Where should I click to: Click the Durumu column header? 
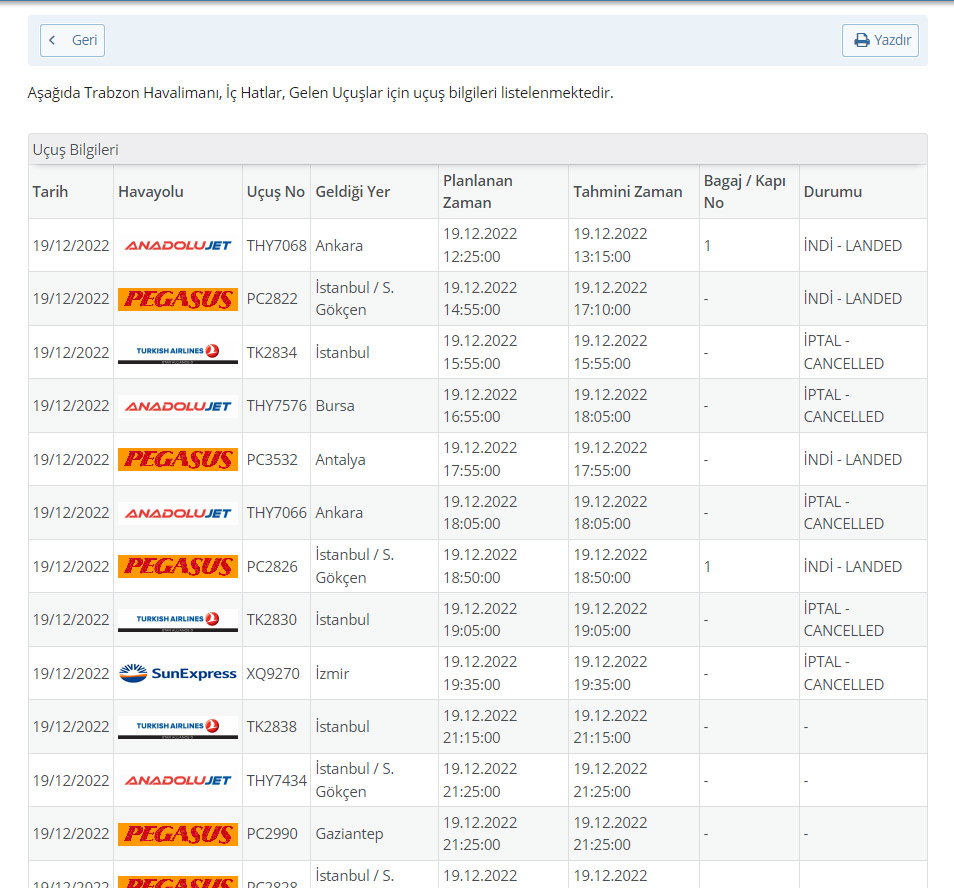(x=832, y=191)
